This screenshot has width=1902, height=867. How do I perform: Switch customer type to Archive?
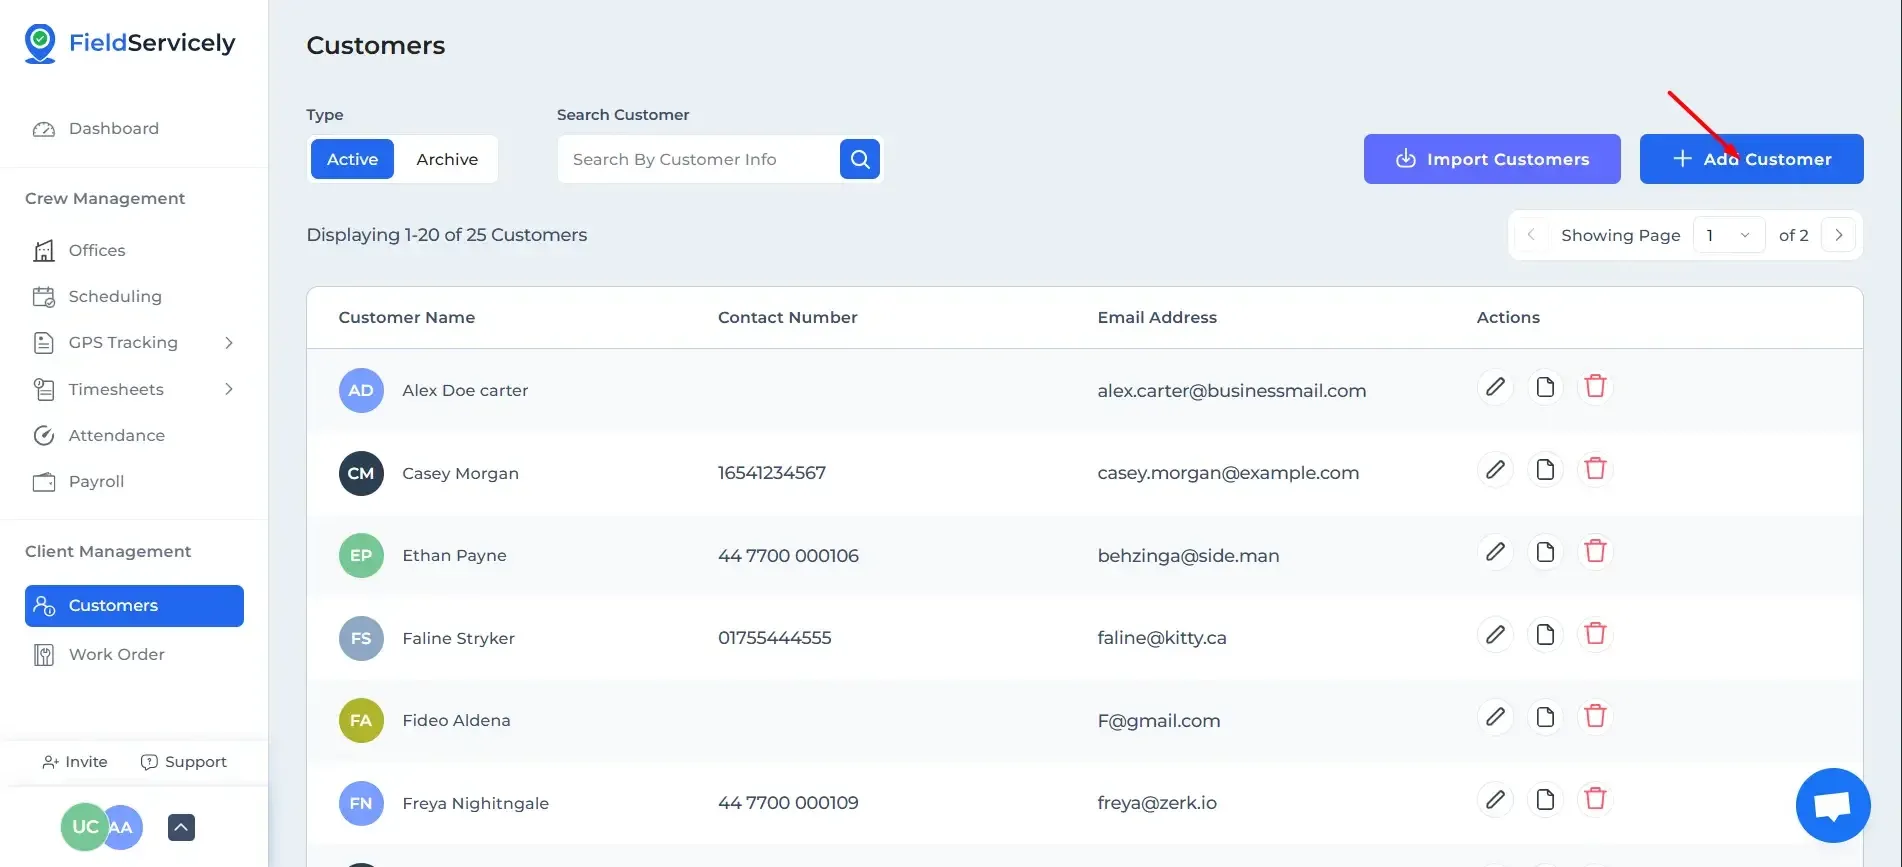click(447, 159)
